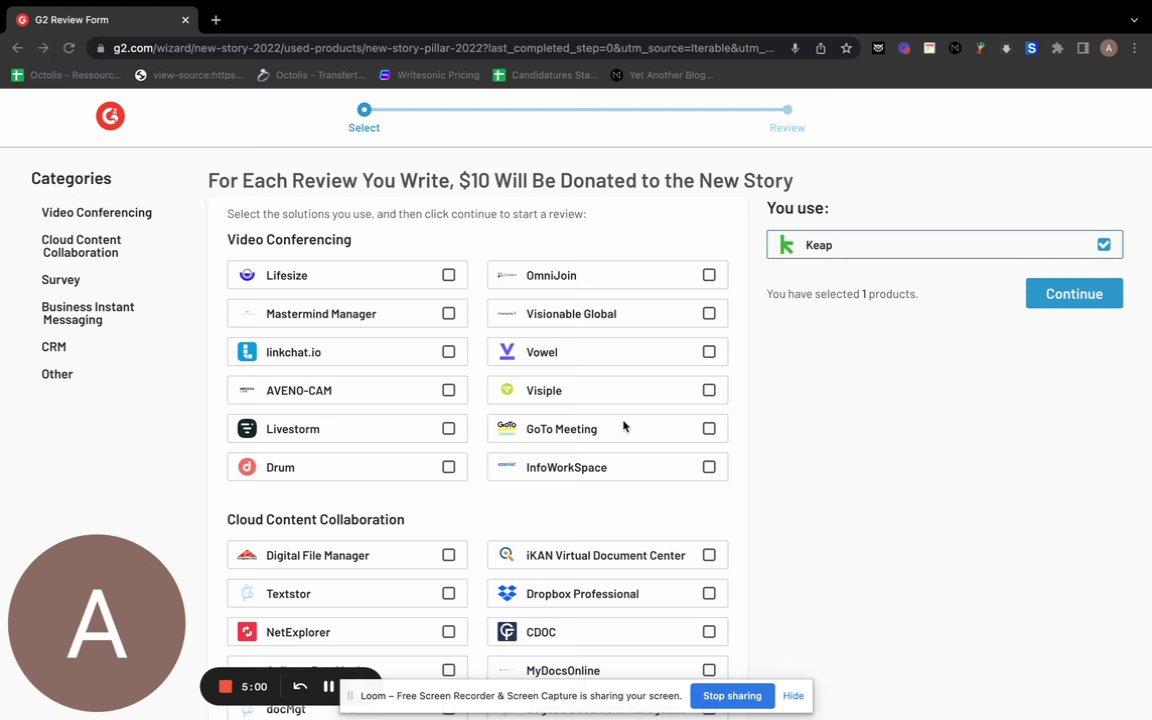Jump to the CRM category
Viewport: 1152px width, 720px height.
coord(54,347)
